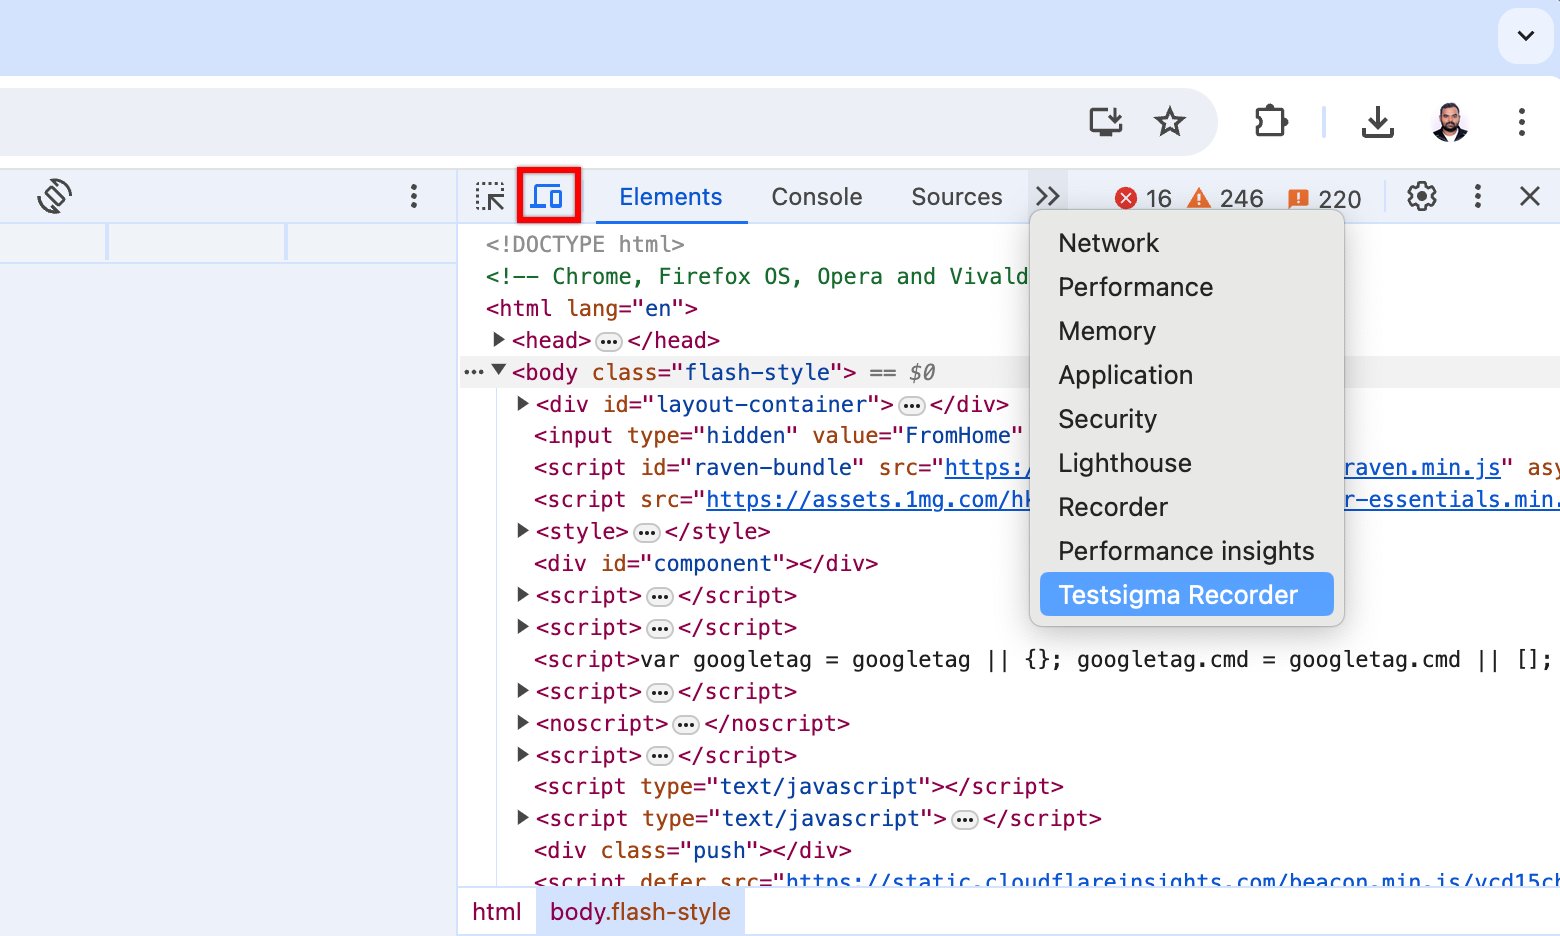Expand the style element
1560x936 pixels.
tap(522, 531)
